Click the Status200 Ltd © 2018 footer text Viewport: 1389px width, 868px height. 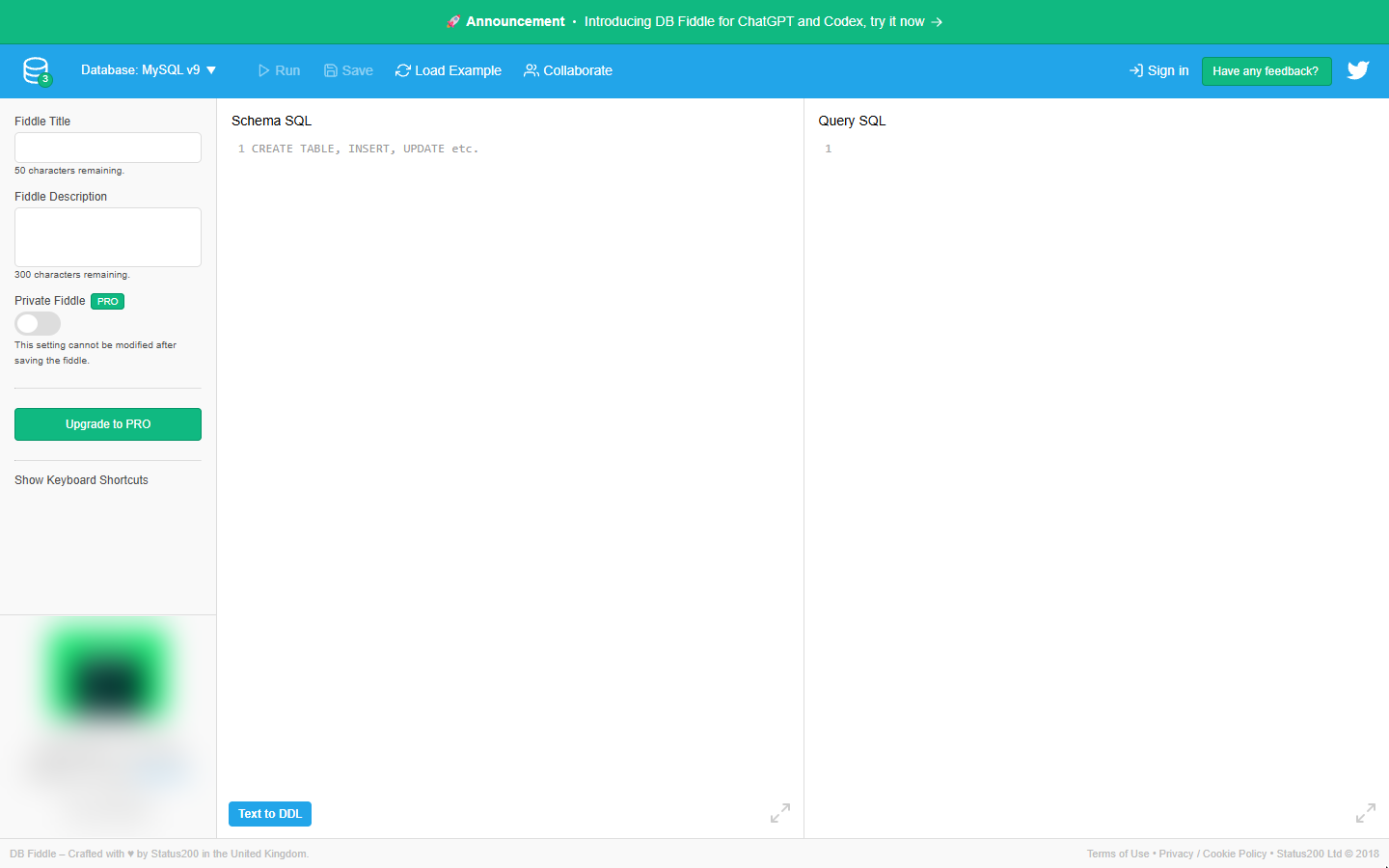coord(1327,854)
